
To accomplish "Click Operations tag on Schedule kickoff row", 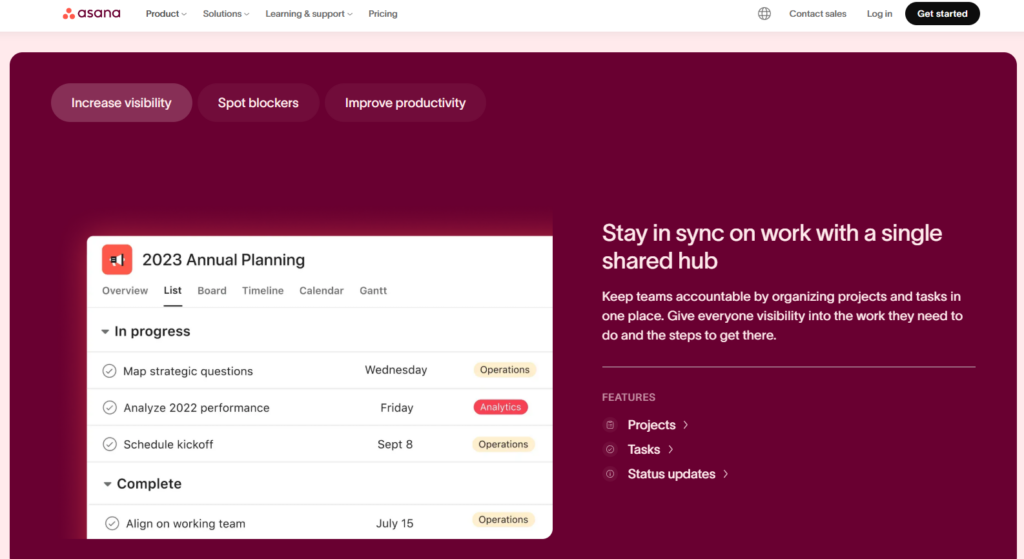I will point(503,444).
